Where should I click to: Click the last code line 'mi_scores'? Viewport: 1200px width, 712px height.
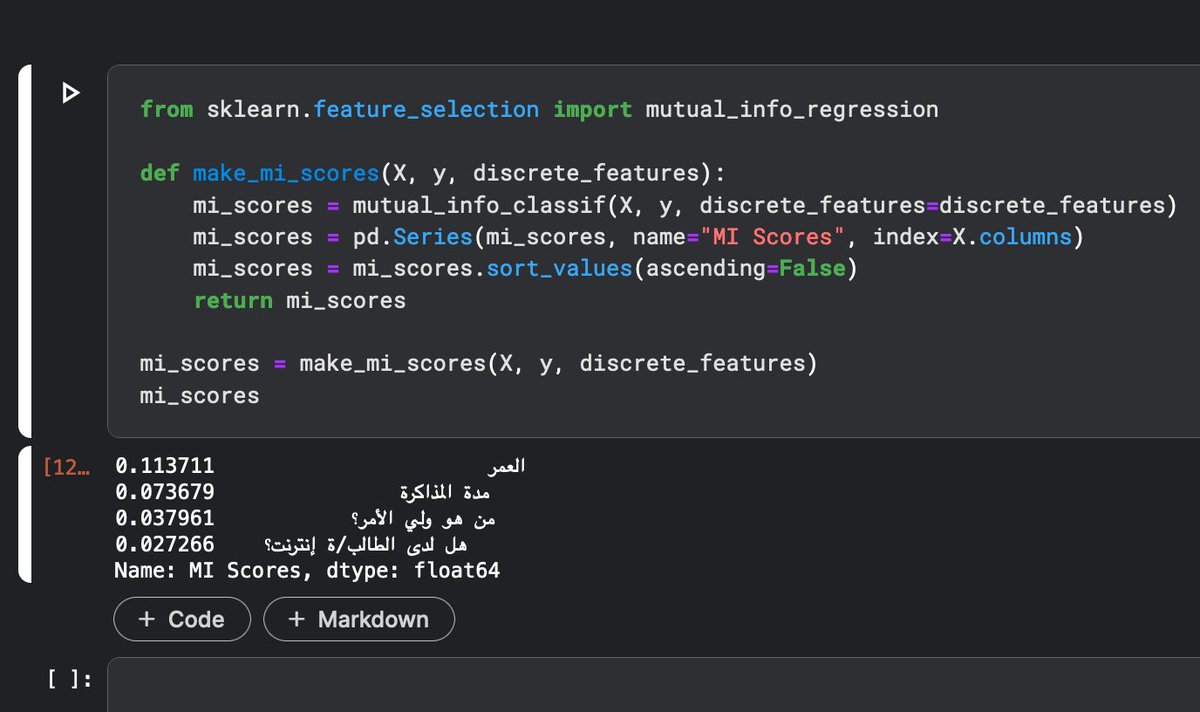(199, 396)
